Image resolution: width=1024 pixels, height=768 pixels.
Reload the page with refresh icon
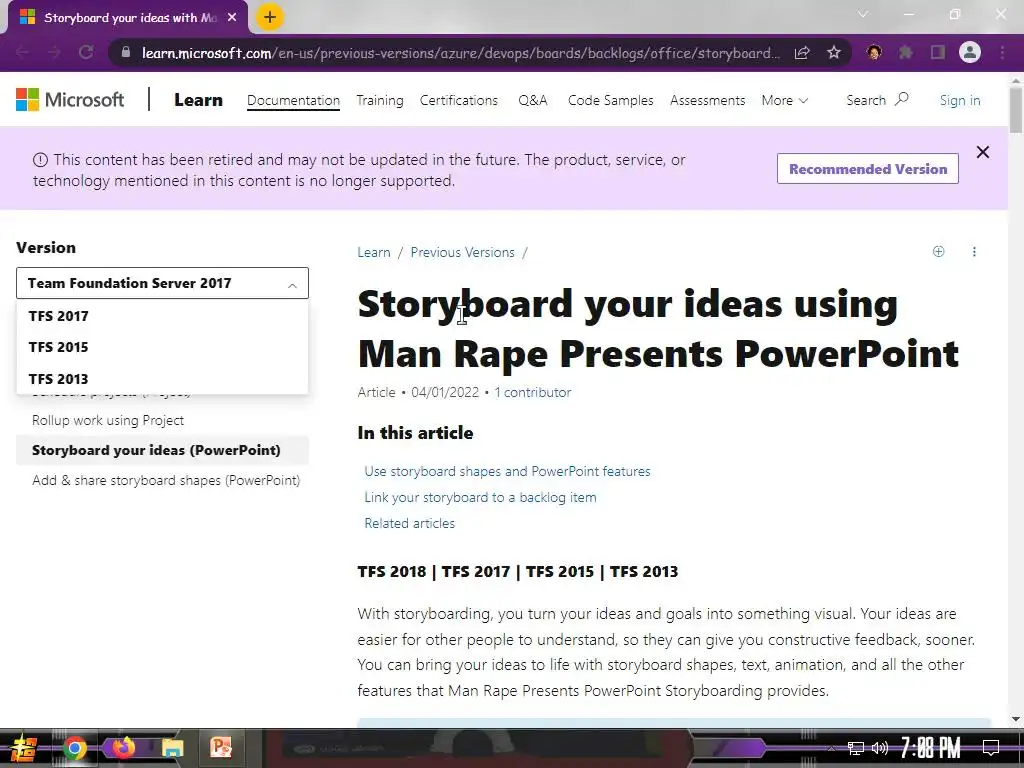coord(86,52)
